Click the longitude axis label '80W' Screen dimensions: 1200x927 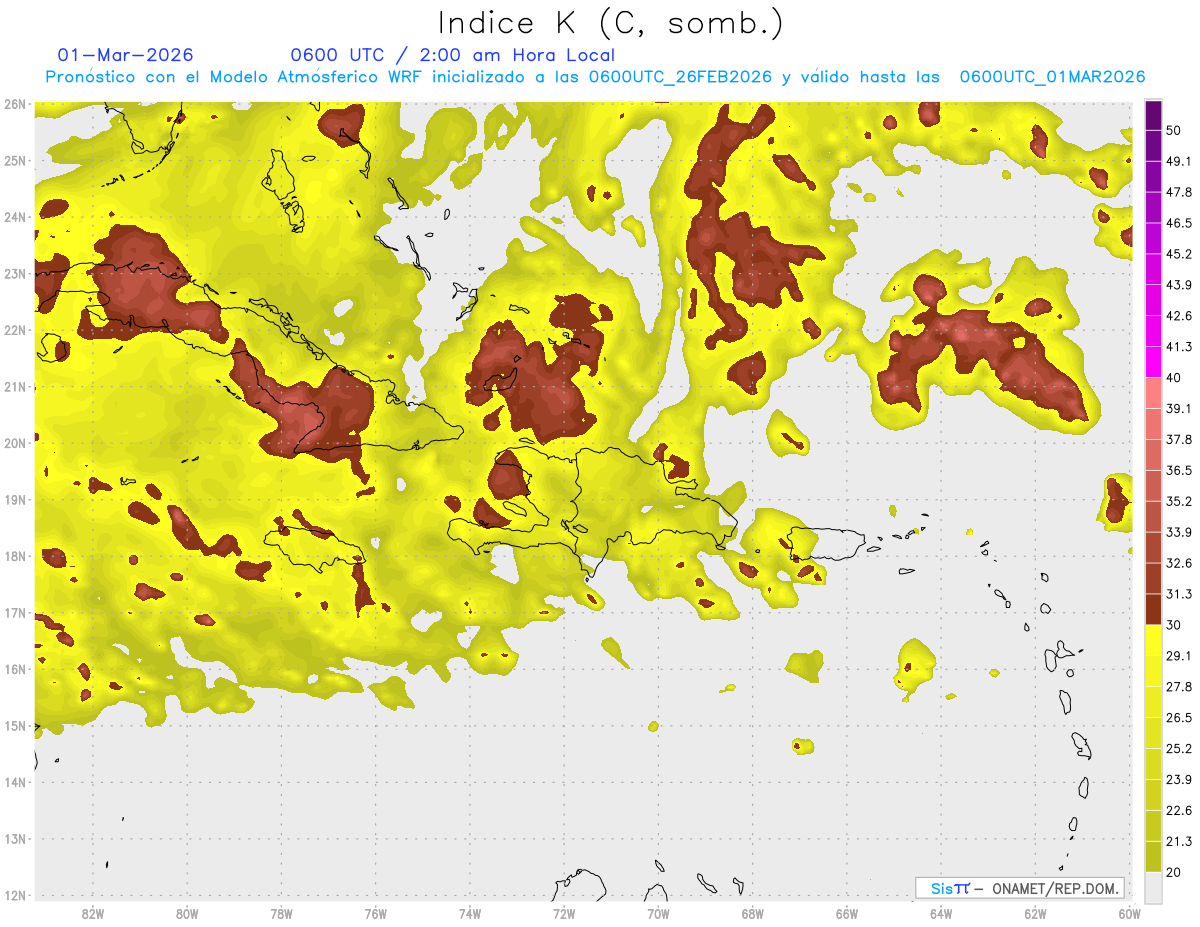point(187,914)
